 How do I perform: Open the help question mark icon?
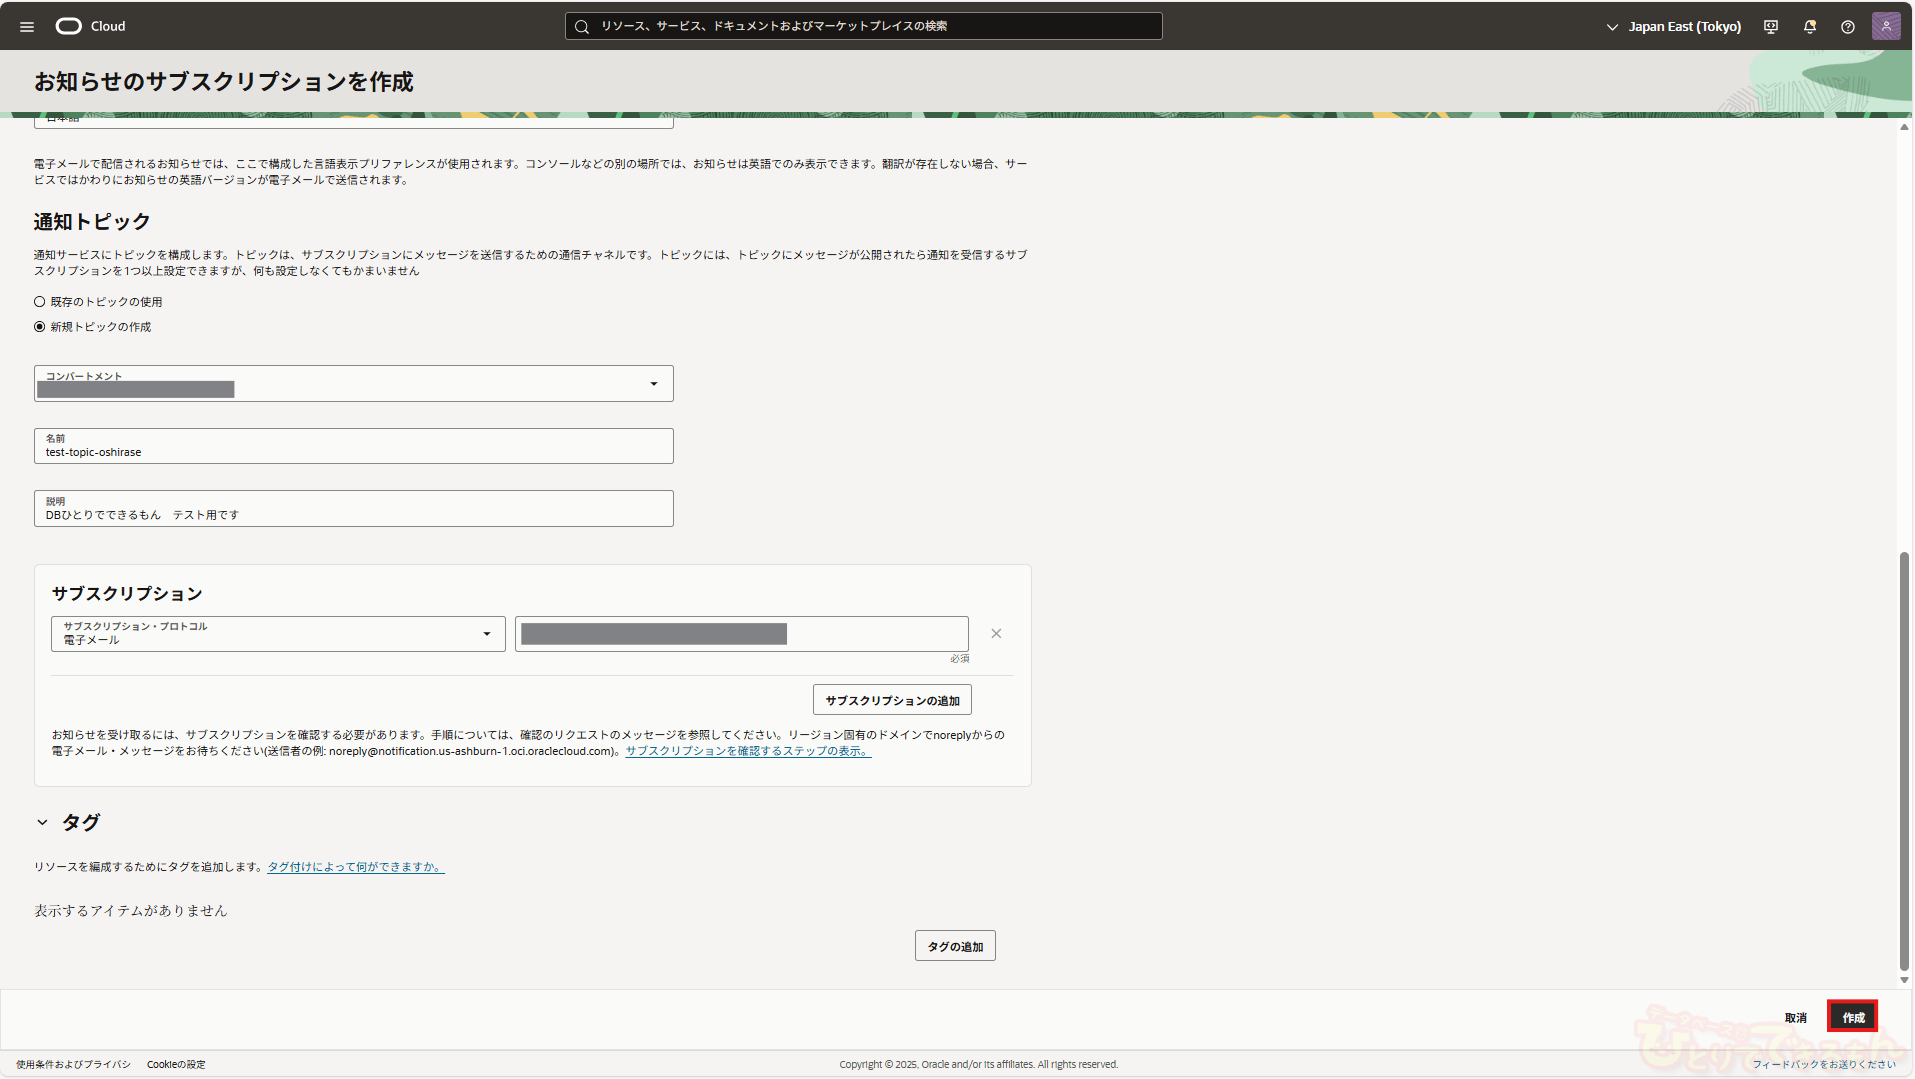point(1847,27)
